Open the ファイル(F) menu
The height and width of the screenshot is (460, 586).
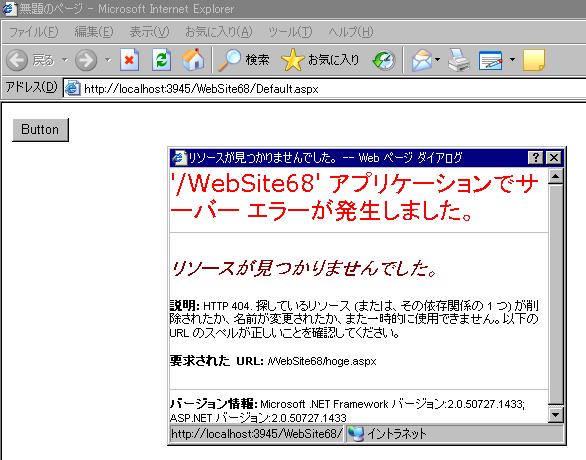pos(34,32)
